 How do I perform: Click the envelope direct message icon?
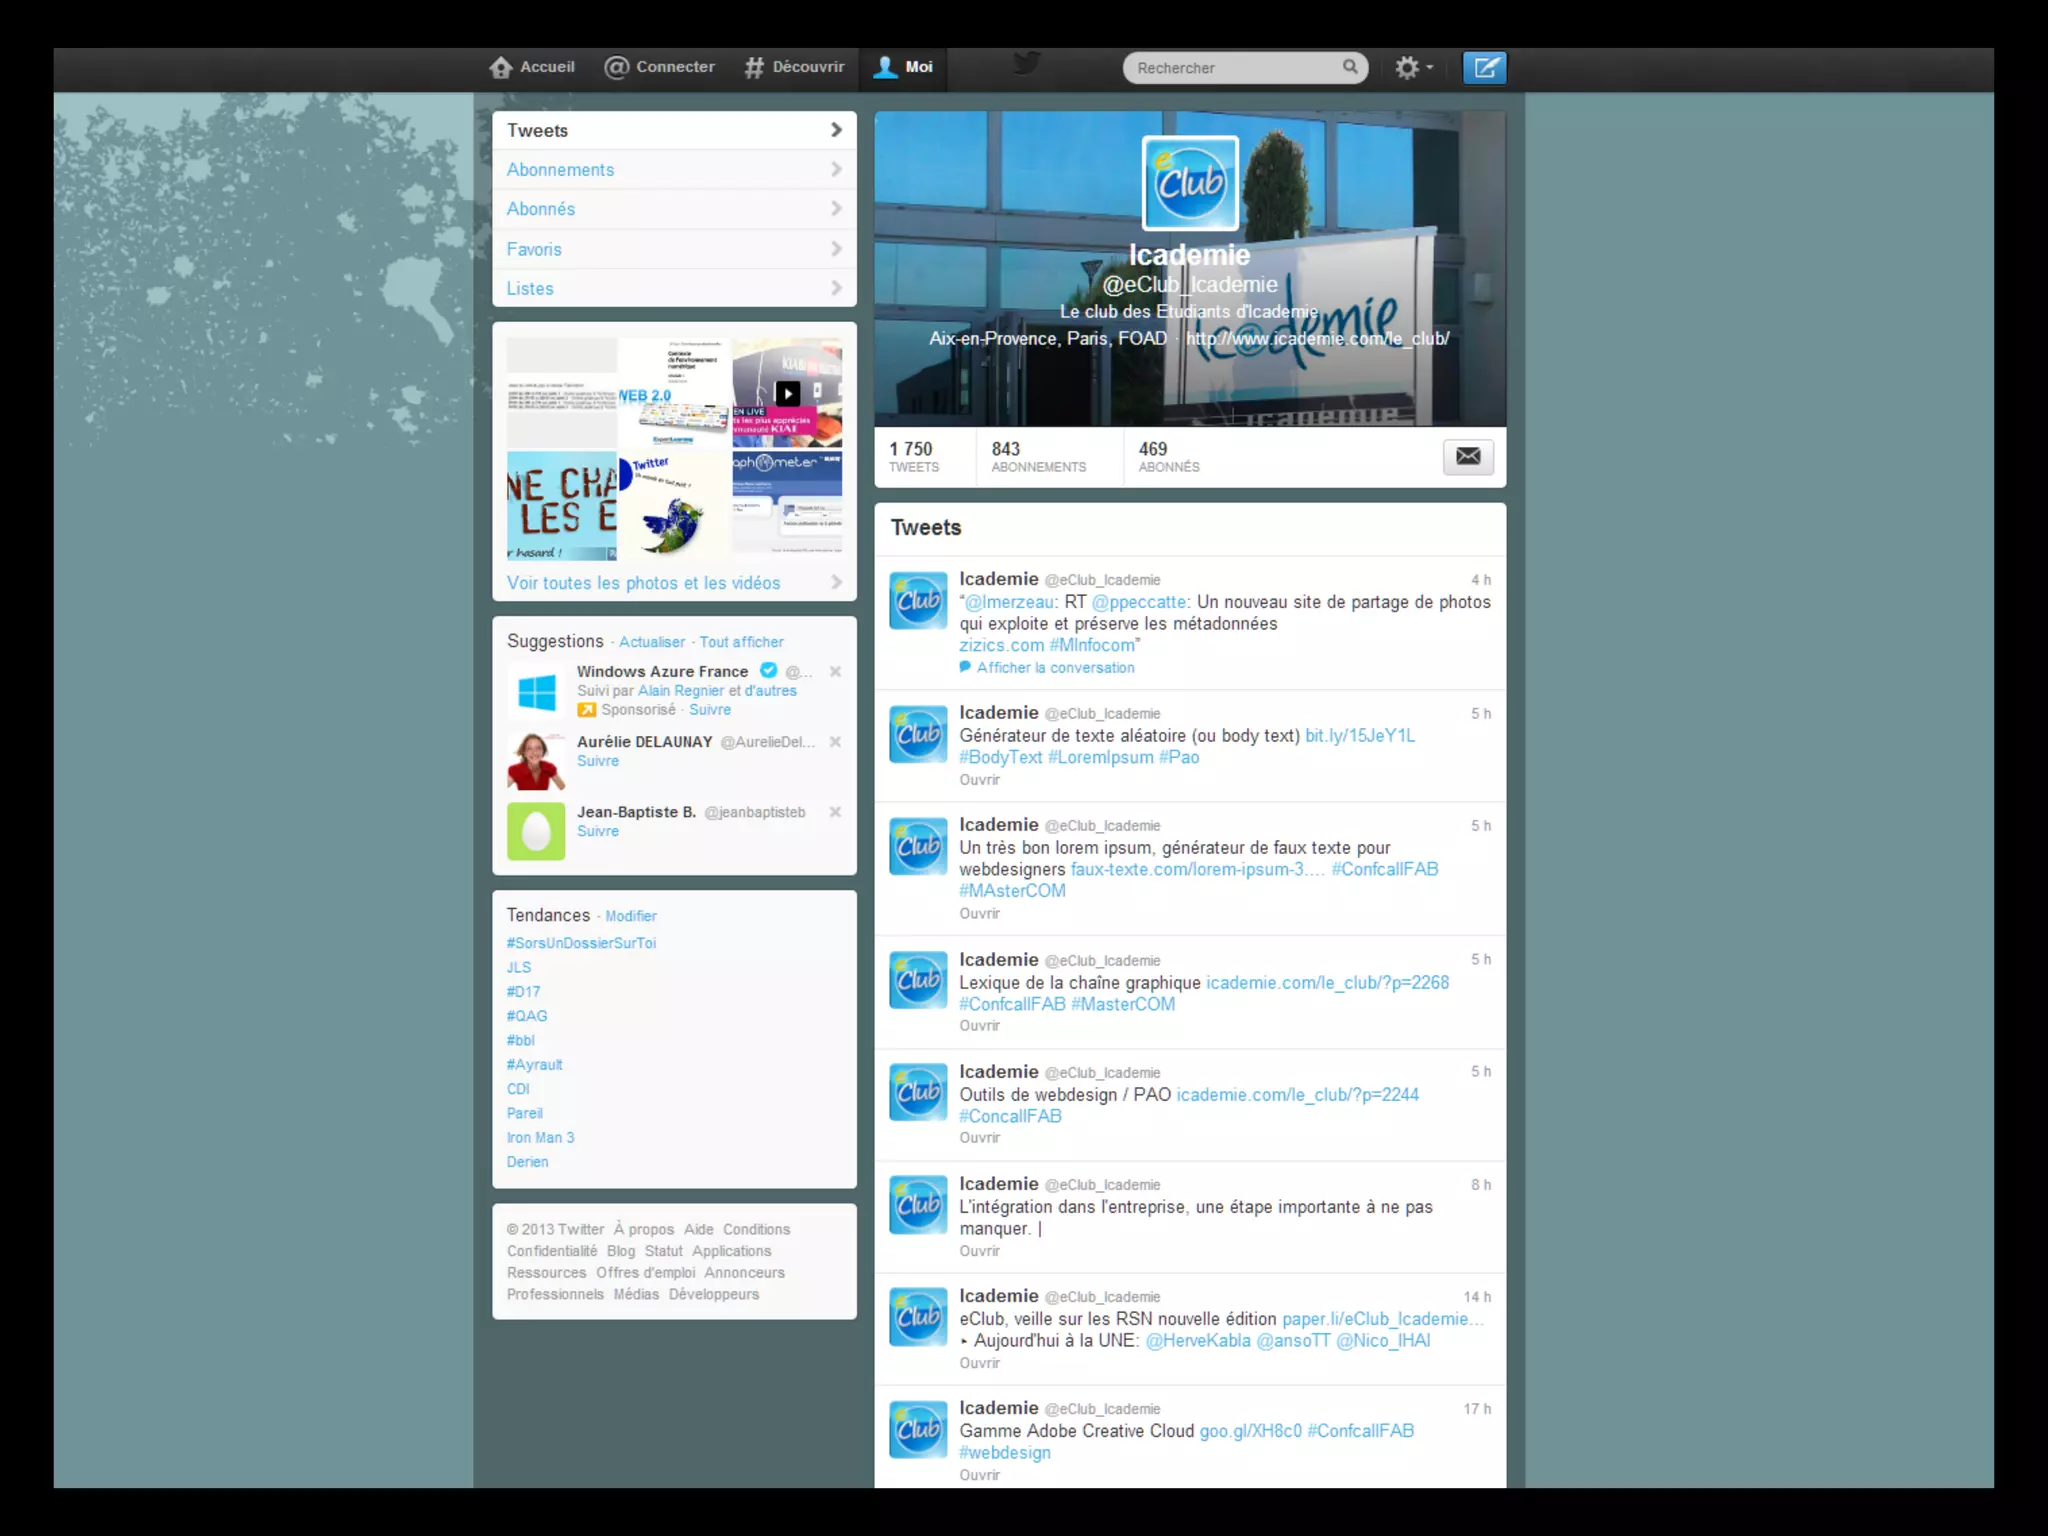click(x=1467, y=457)
